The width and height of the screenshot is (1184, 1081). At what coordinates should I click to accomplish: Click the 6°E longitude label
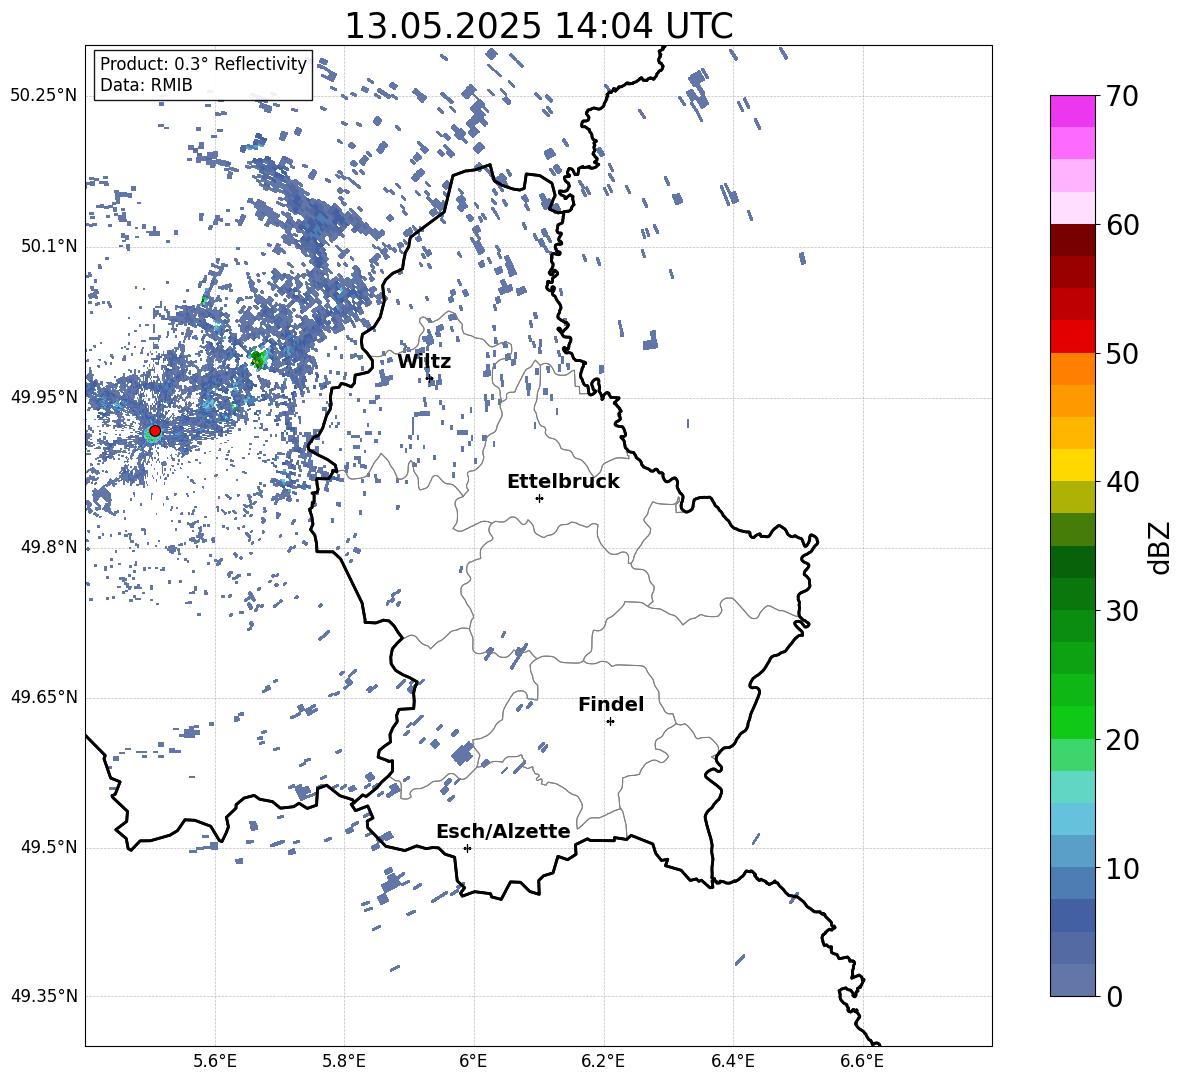pos(473,1061)
